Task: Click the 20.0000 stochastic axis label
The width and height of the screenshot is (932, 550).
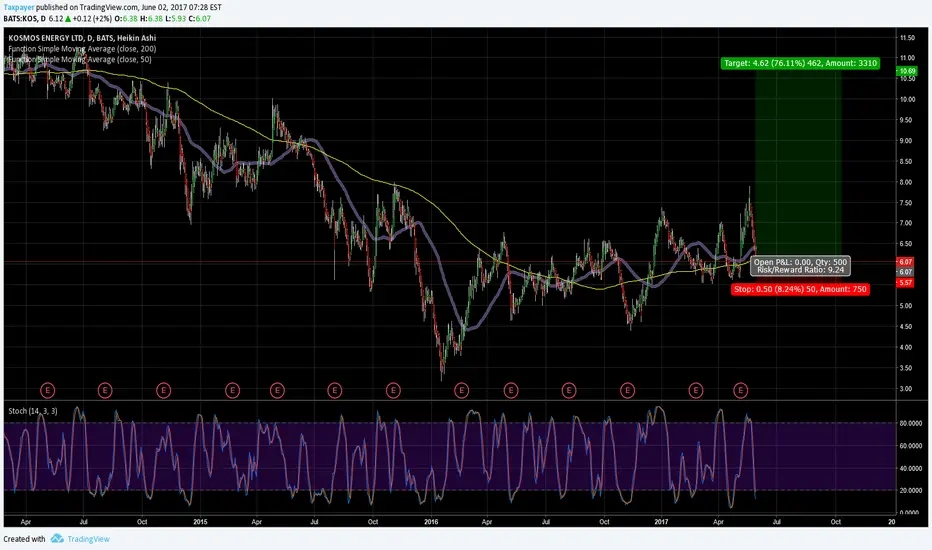Action: click(910, 490)
